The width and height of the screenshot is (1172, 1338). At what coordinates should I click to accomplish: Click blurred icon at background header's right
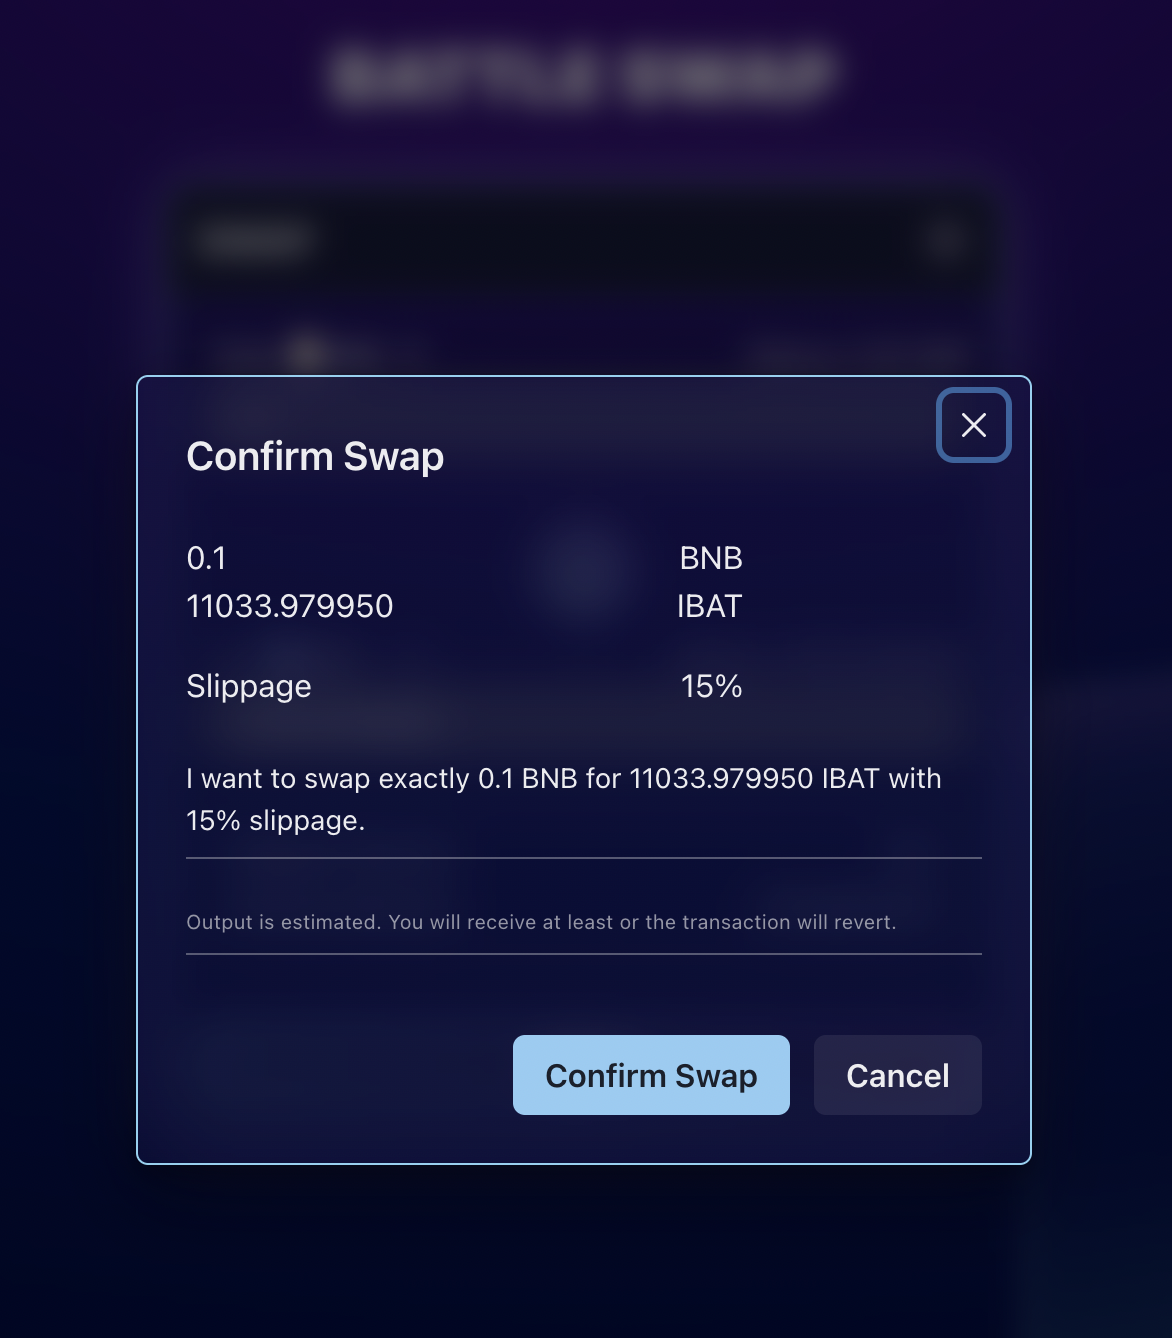[x=946, y=241]
